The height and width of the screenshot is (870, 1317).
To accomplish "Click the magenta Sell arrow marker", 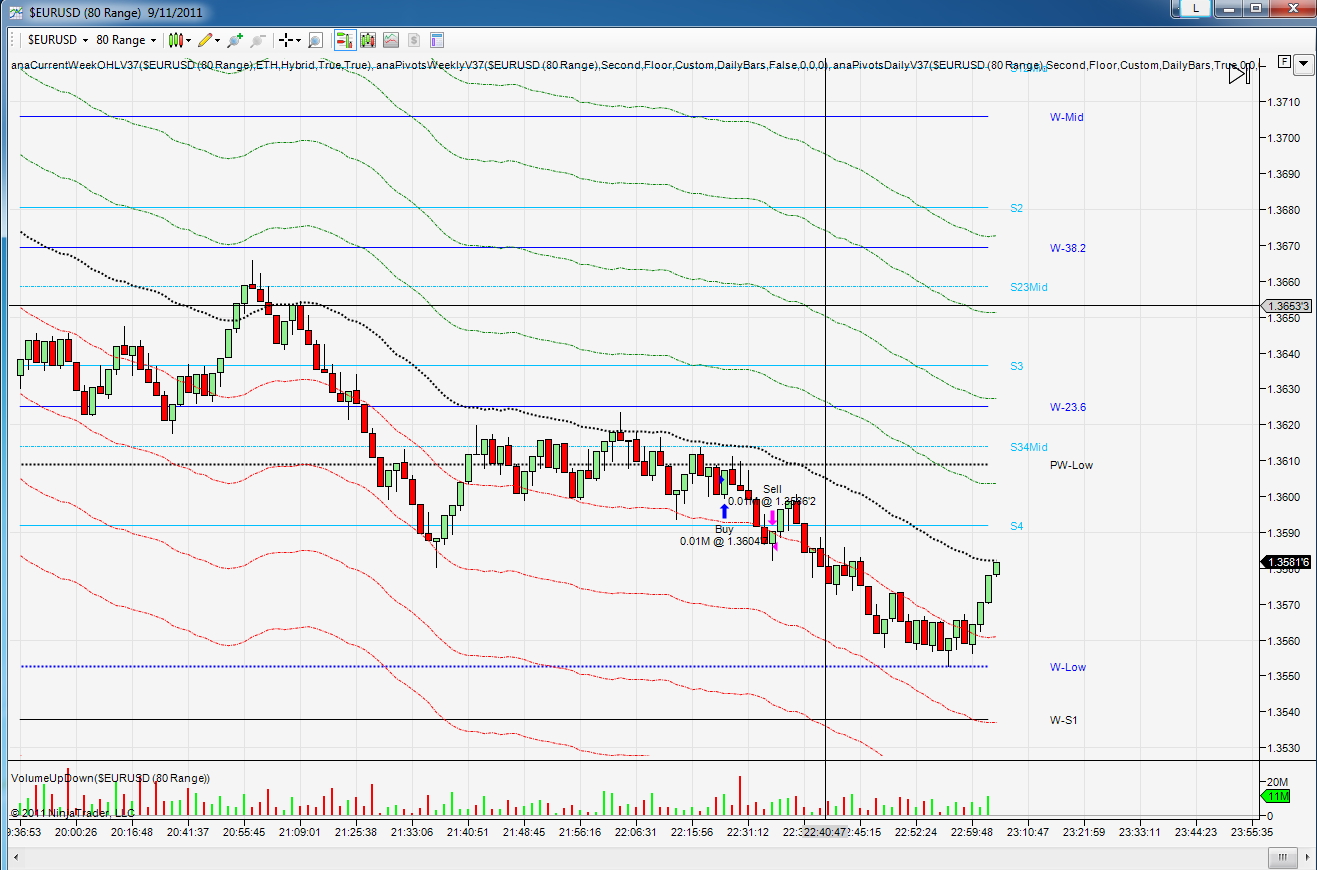I will 772,518.
